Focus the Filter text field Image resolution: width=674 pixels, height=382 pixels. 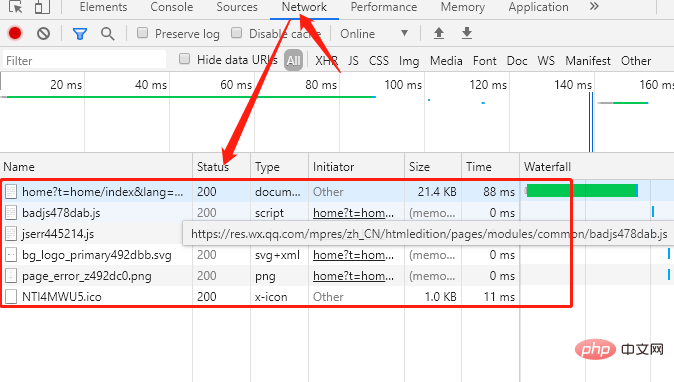coord(85,60)
